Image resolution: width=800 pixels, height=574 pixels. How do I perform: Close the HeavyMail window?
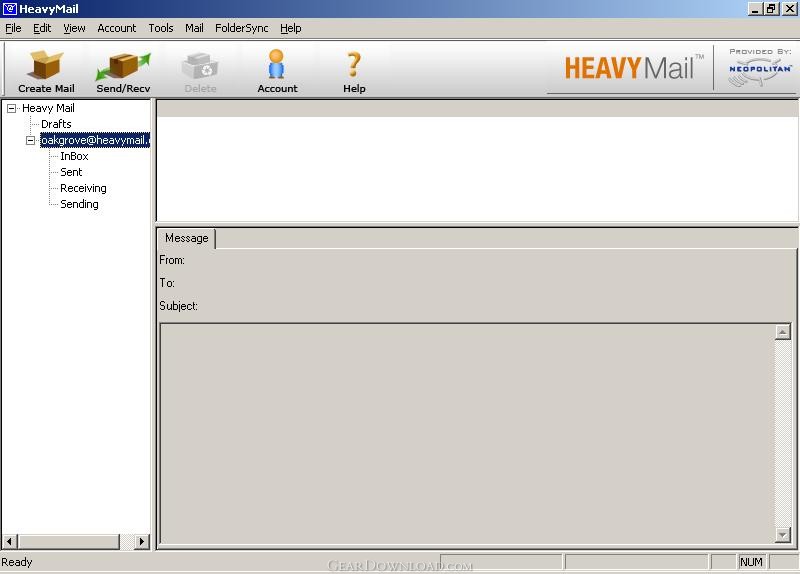tap(788, 9)
